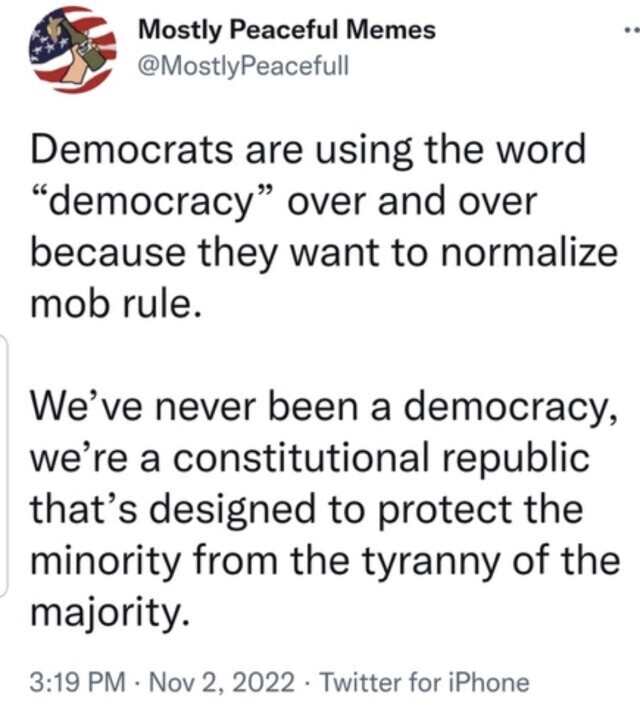Click the final word "majority."
The width and height of the screenshot is (640, 718).
coord(109,610)
